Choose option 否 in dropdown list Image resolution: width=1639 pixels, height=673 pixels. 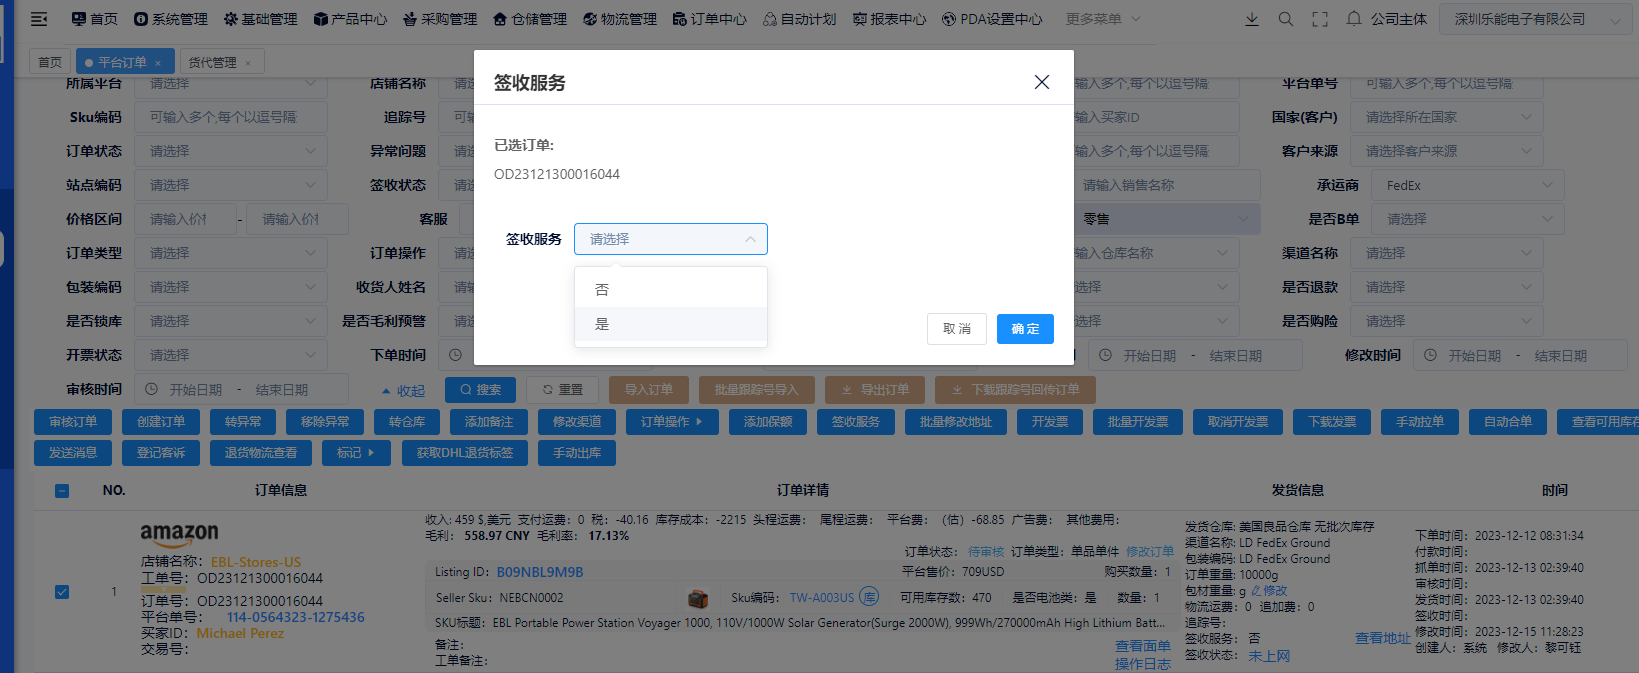(671, 290)
